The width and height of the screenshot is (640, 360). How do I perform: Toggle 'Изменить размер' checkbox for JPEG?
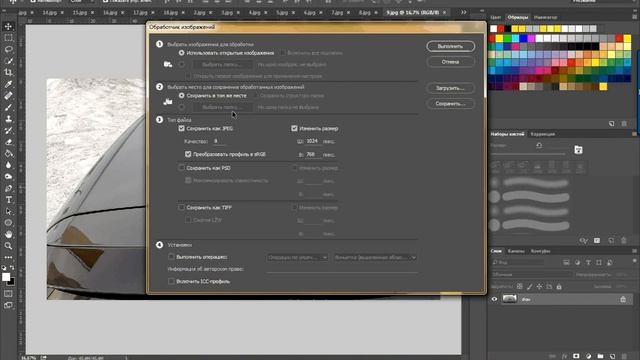pyautogui.click(x=294, y=129)
